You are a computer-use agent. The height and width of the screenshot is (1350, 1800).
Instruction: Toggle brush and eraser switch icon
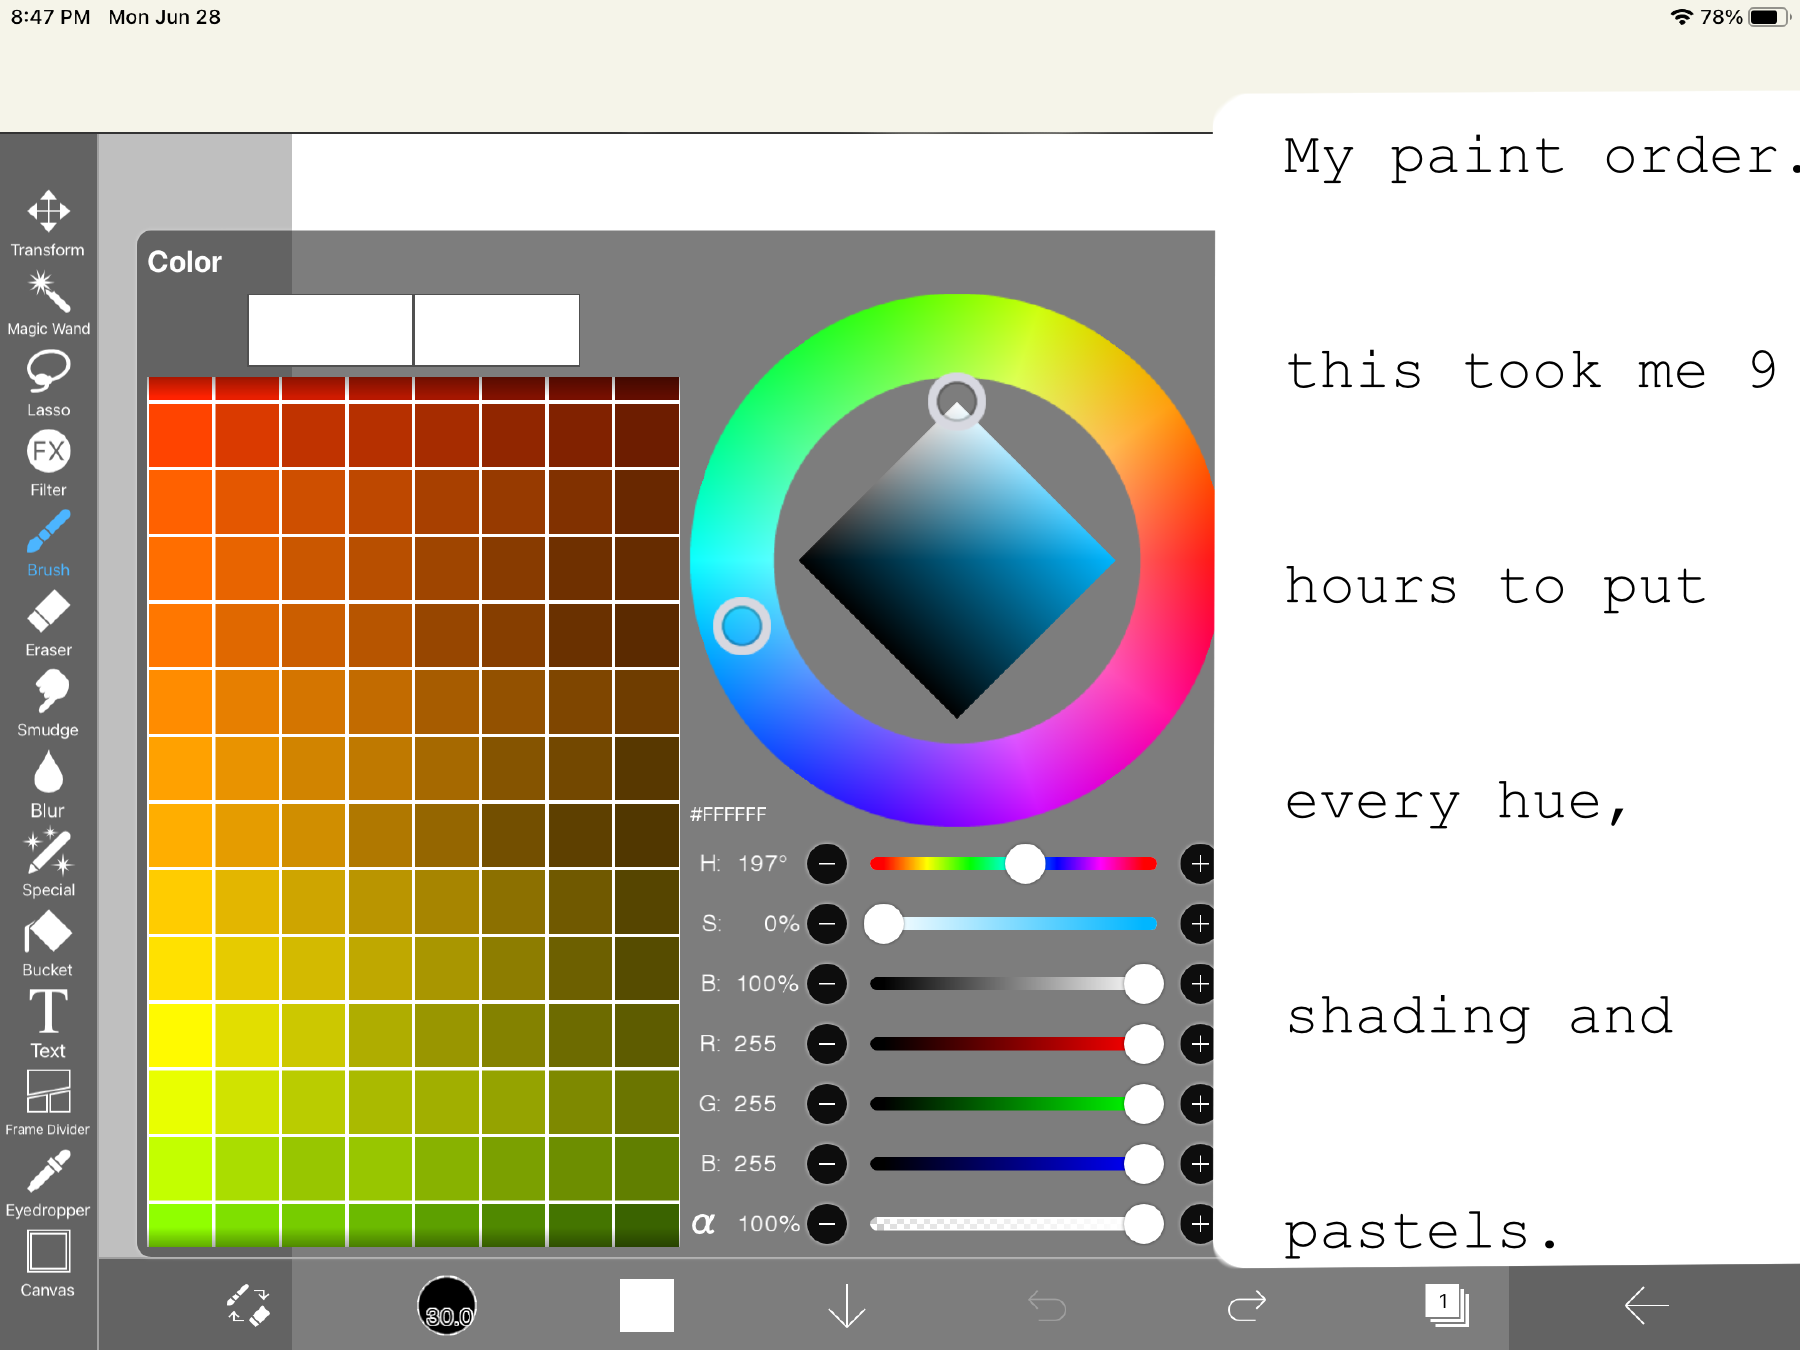point(247,1306)
